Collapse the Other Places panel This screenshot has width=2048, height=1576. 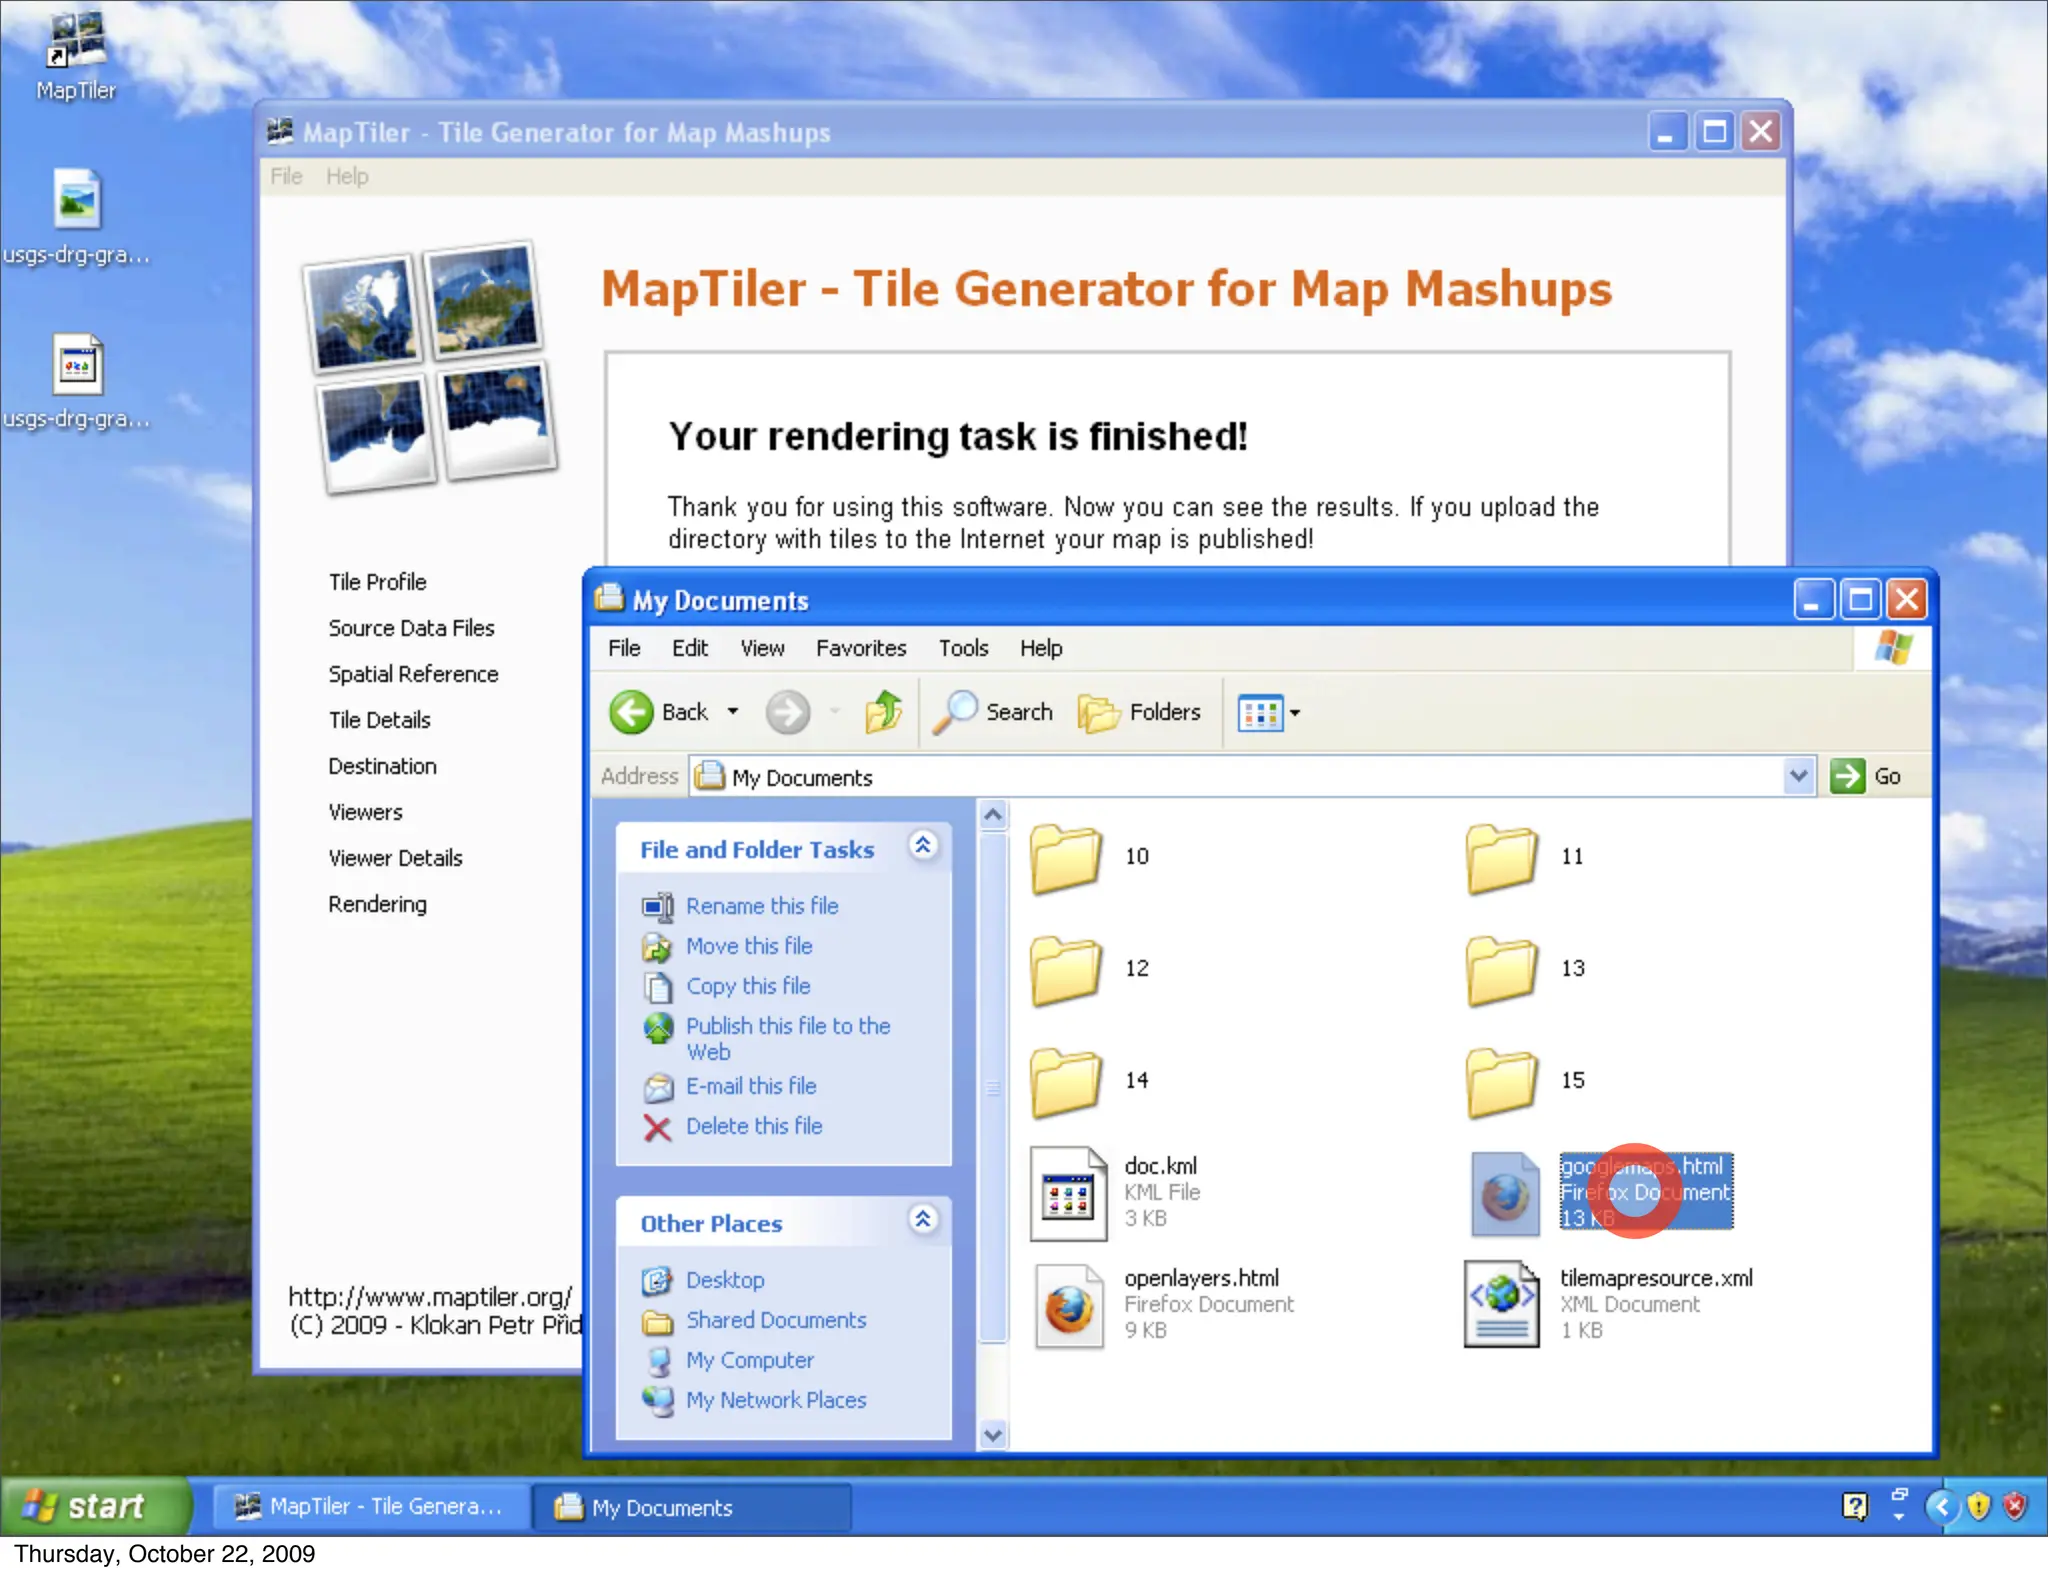point(922,1219)
